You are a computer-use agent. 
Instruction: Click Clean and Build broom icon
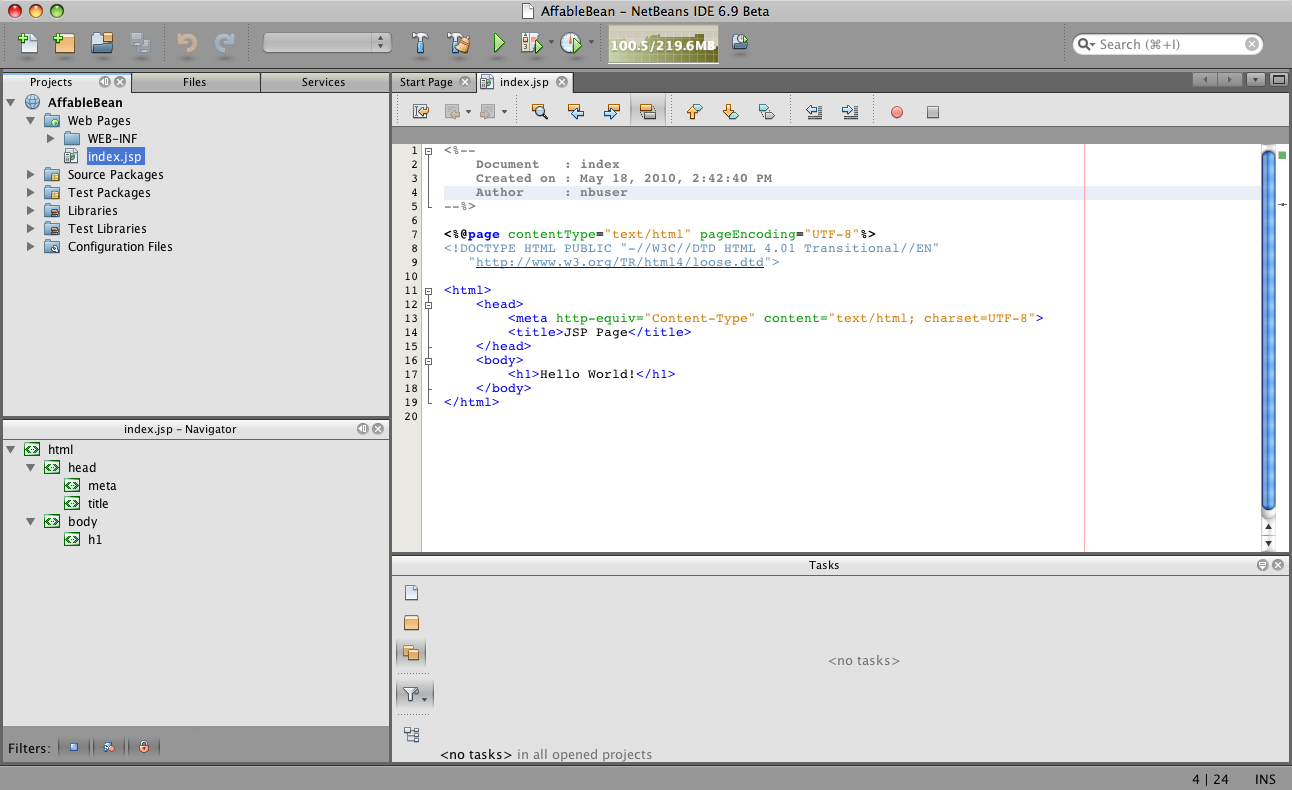[x=459, y=43]
